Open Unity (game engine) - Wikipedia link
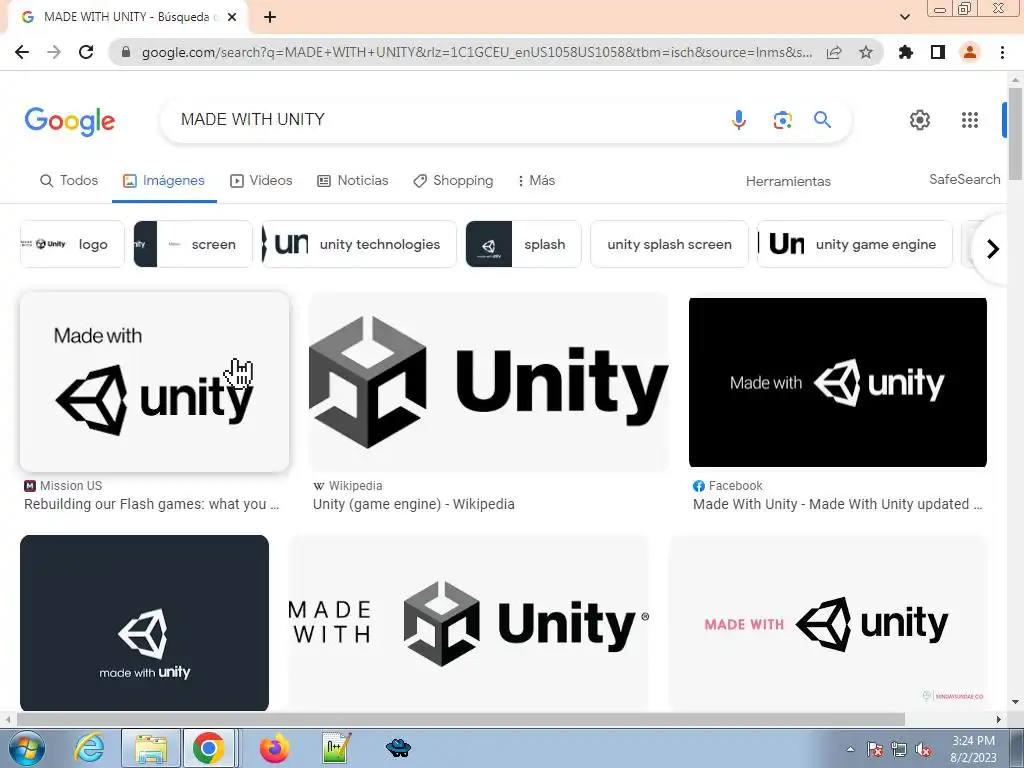 click(413, 504)
